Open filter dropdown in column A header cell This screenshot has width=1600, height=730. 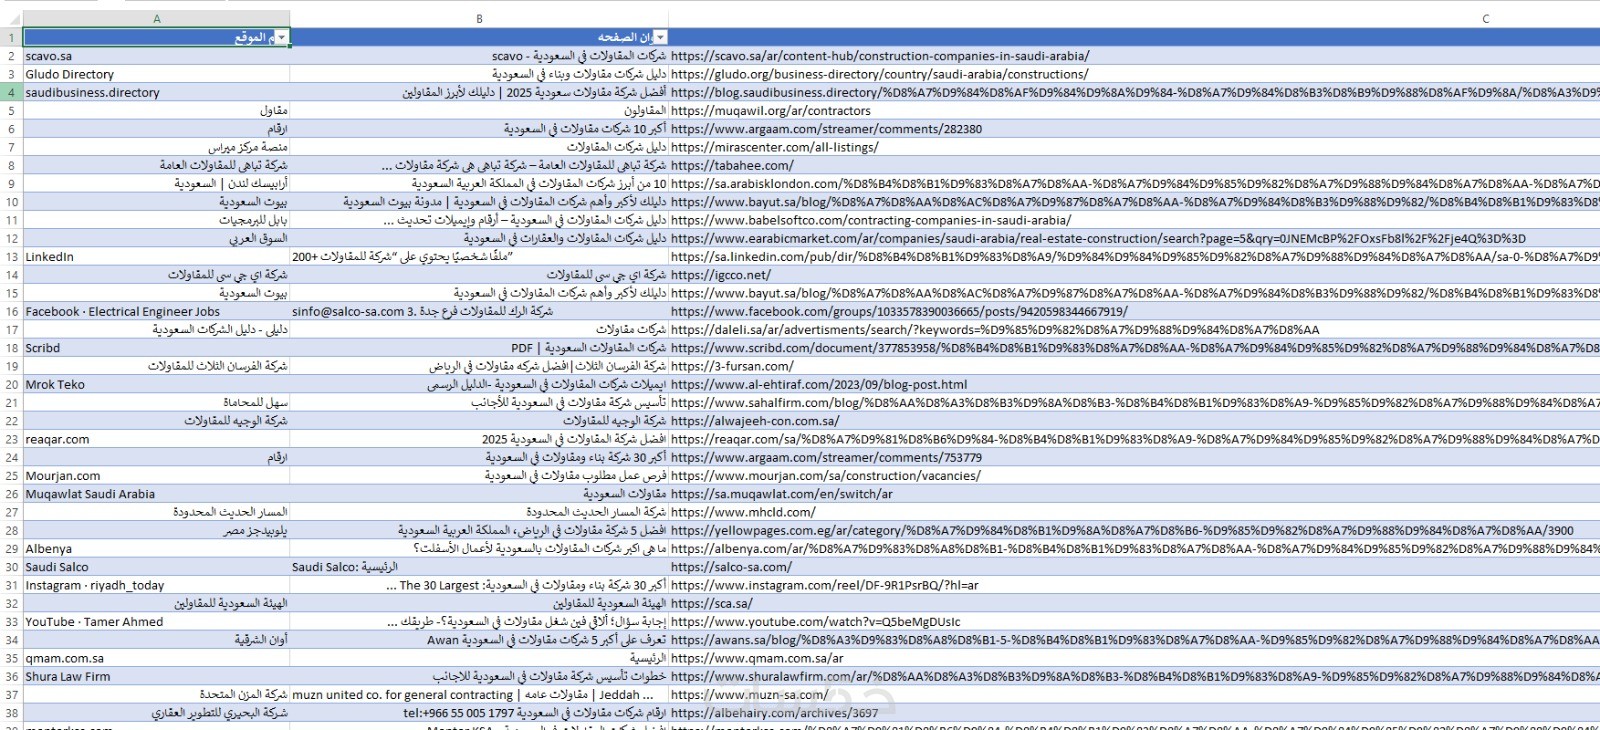(x=282, y=38)
